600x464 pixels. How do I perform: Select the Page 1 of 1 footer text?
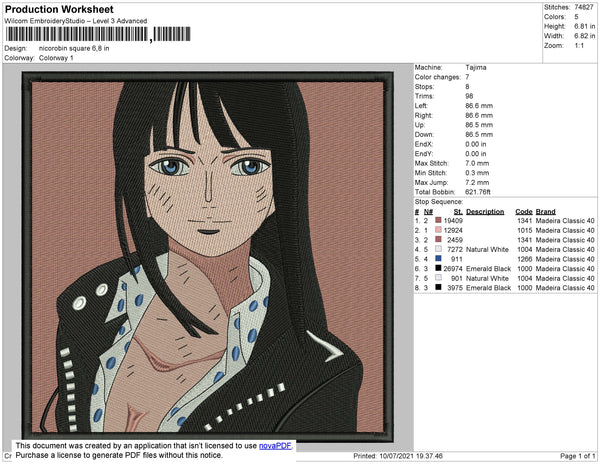tap(578, 456)
